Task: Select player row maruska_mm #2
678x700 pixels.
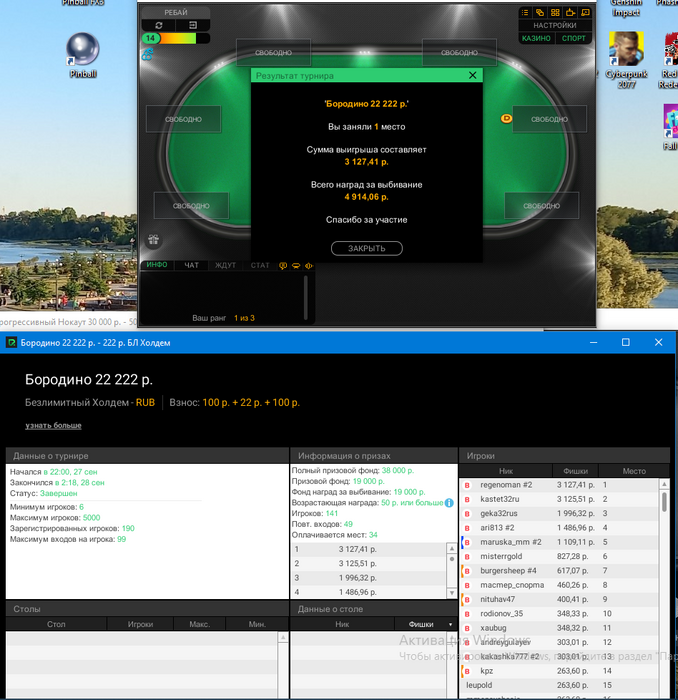Action: [x=559, y=542]
